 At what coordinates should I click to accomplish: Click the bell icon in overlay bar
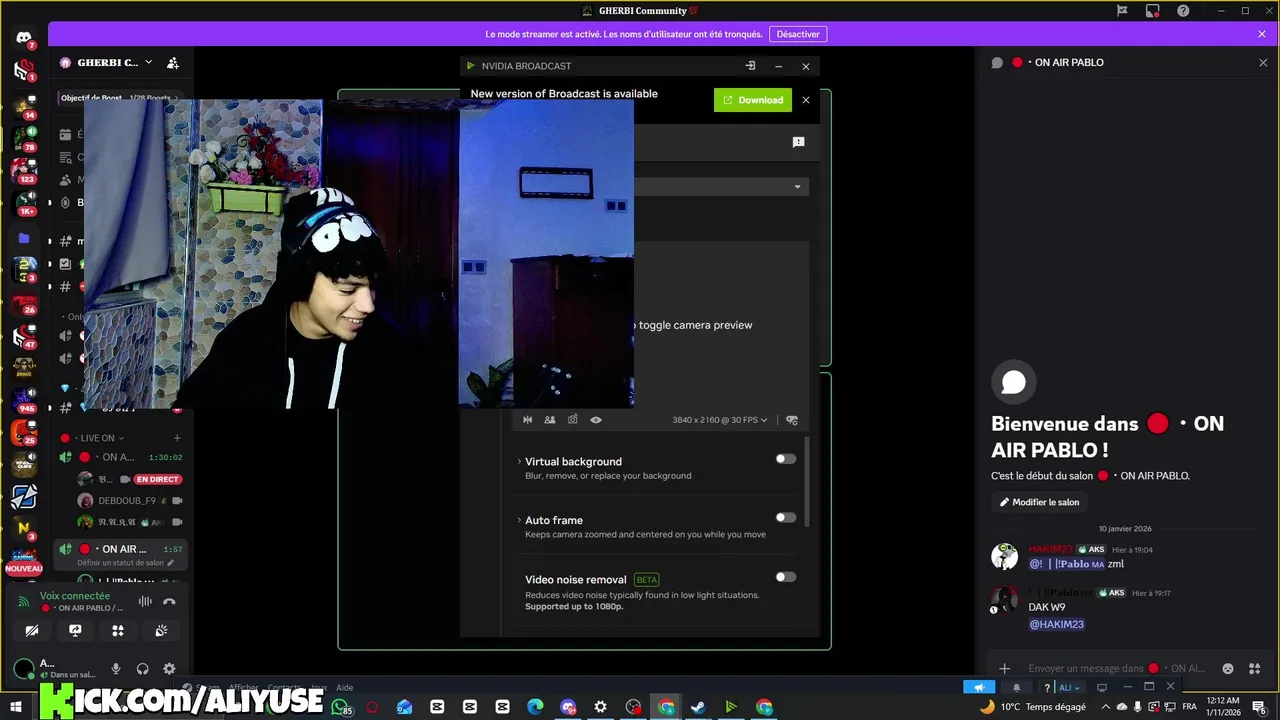[1017, 687]
